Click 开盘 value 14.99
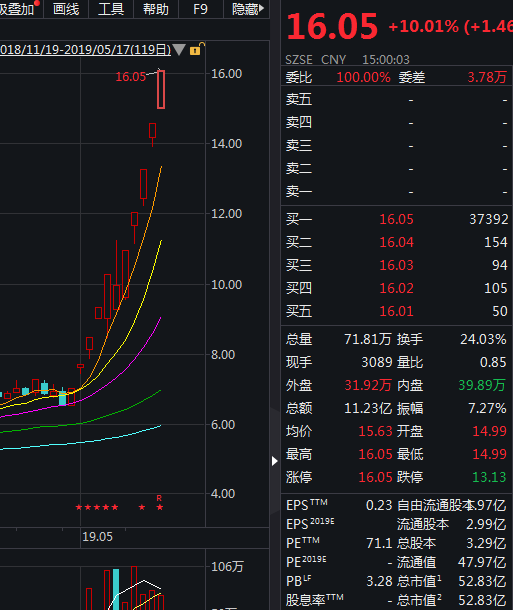This screenshot has height=610, width=513. point(489,431)
